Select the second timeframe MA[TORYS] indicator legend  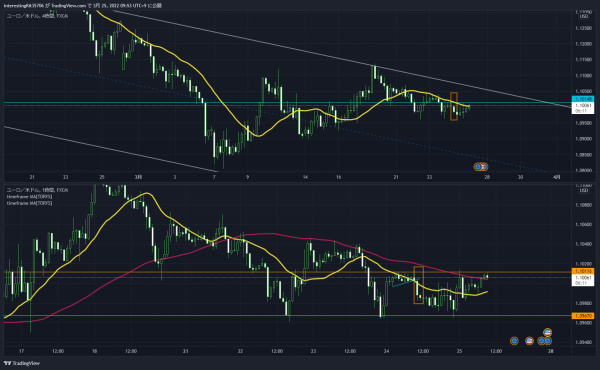[29, 203]
